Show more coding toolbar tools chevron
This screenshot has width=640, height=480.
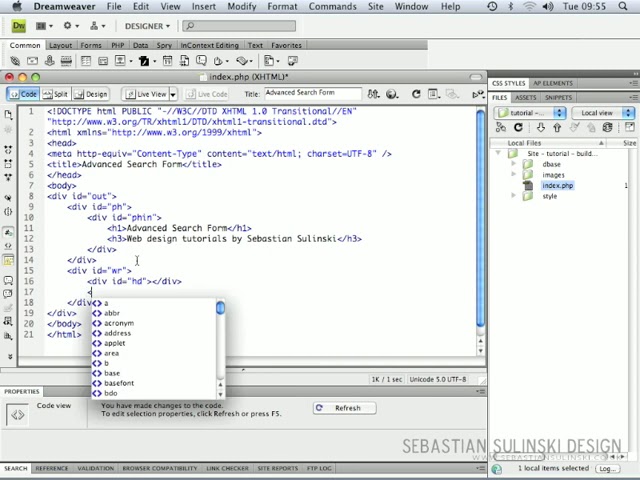click(x=10, y=356)
